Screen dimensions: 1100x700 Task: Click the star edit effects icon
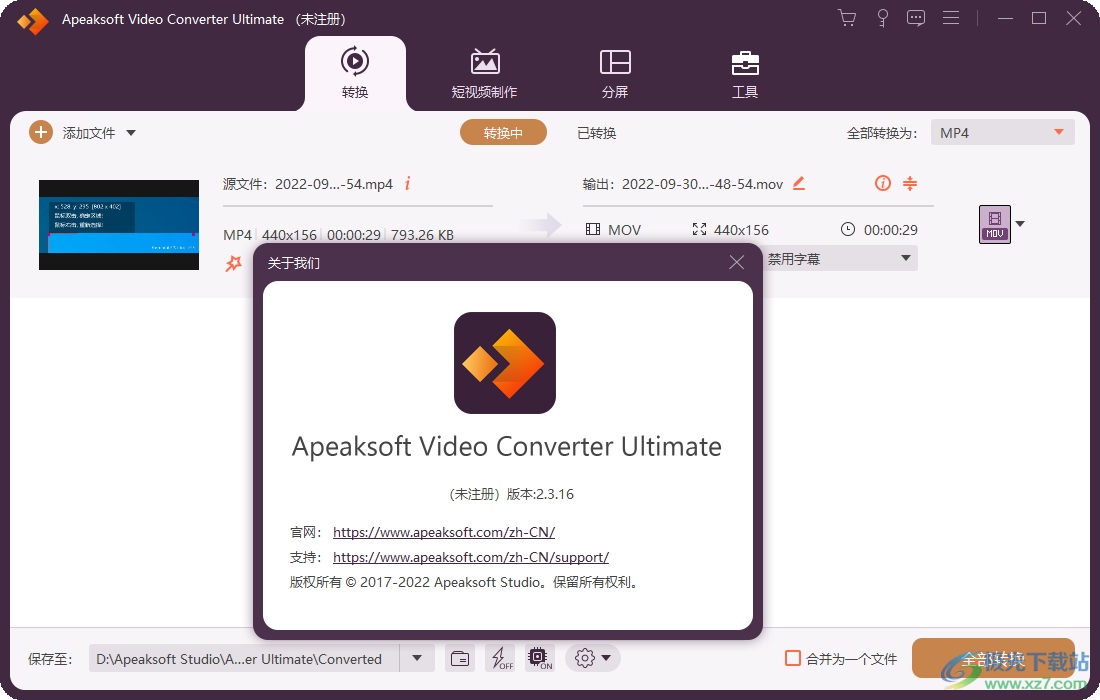click(234, 264)
